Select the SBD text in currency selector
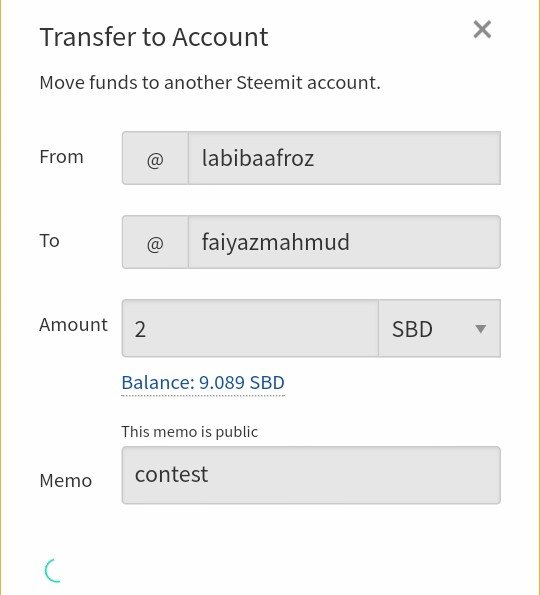540x595 pixels. point(412,329)
